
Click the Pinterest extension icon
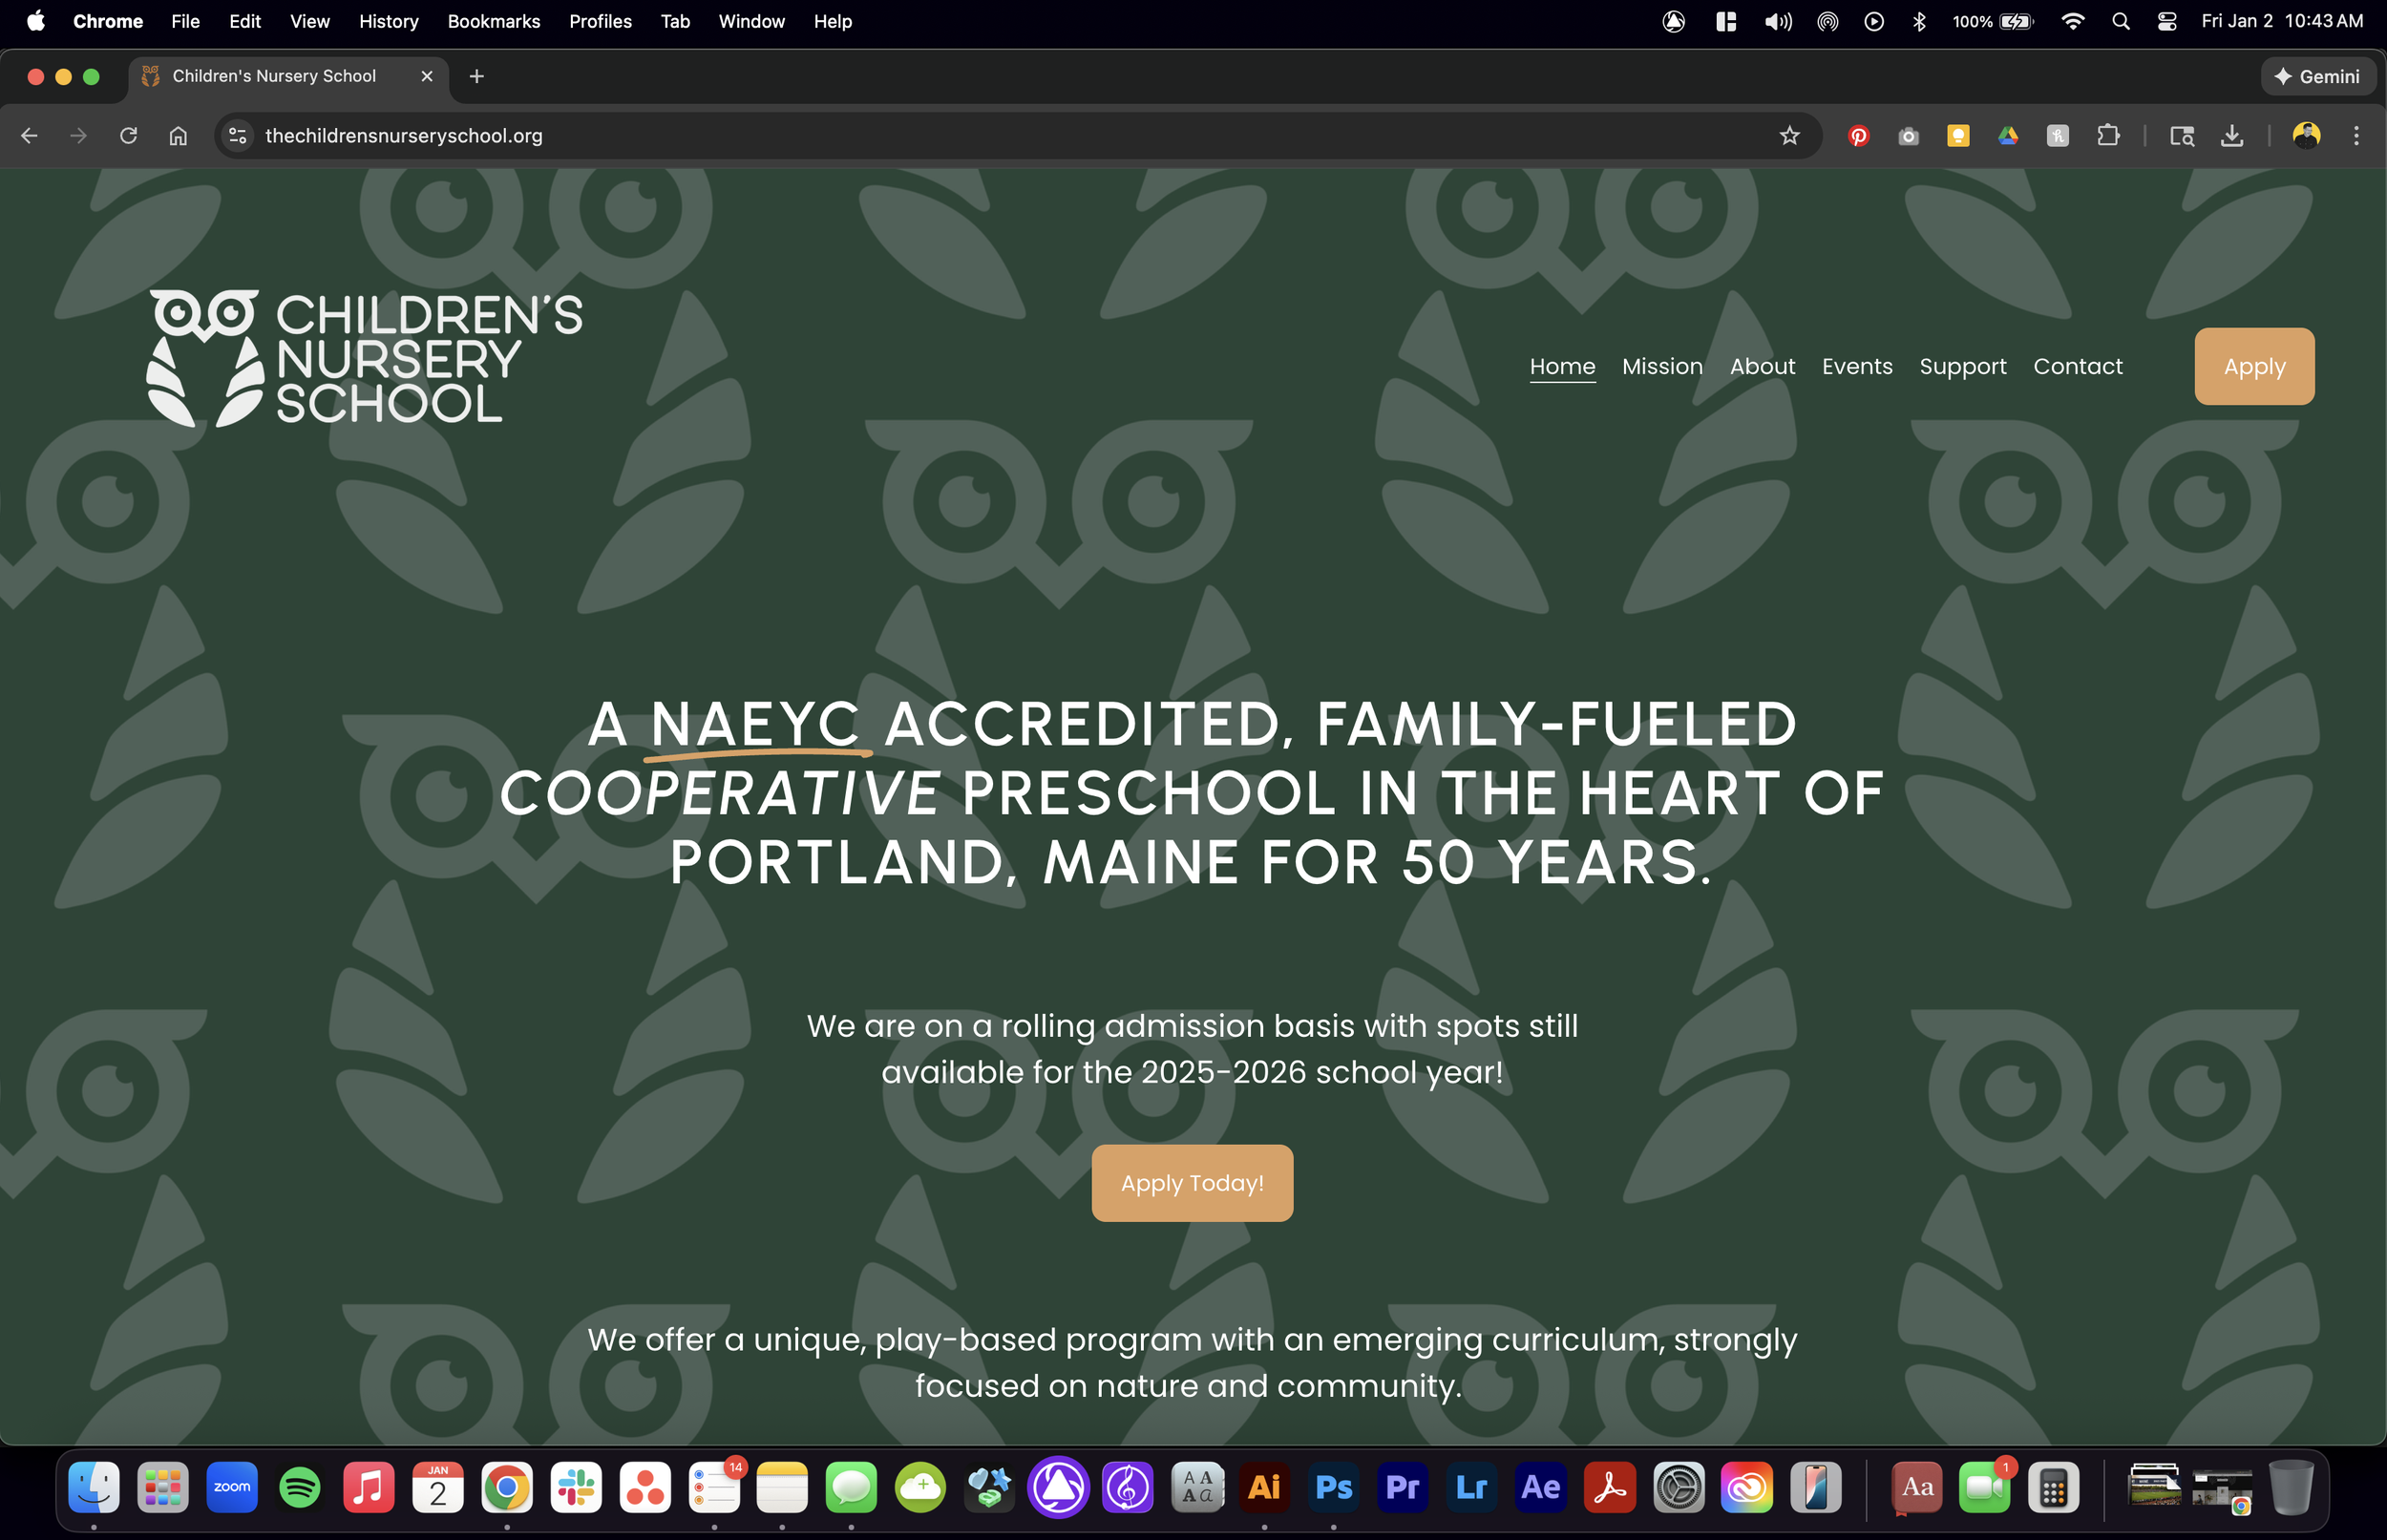point(1858,136)
